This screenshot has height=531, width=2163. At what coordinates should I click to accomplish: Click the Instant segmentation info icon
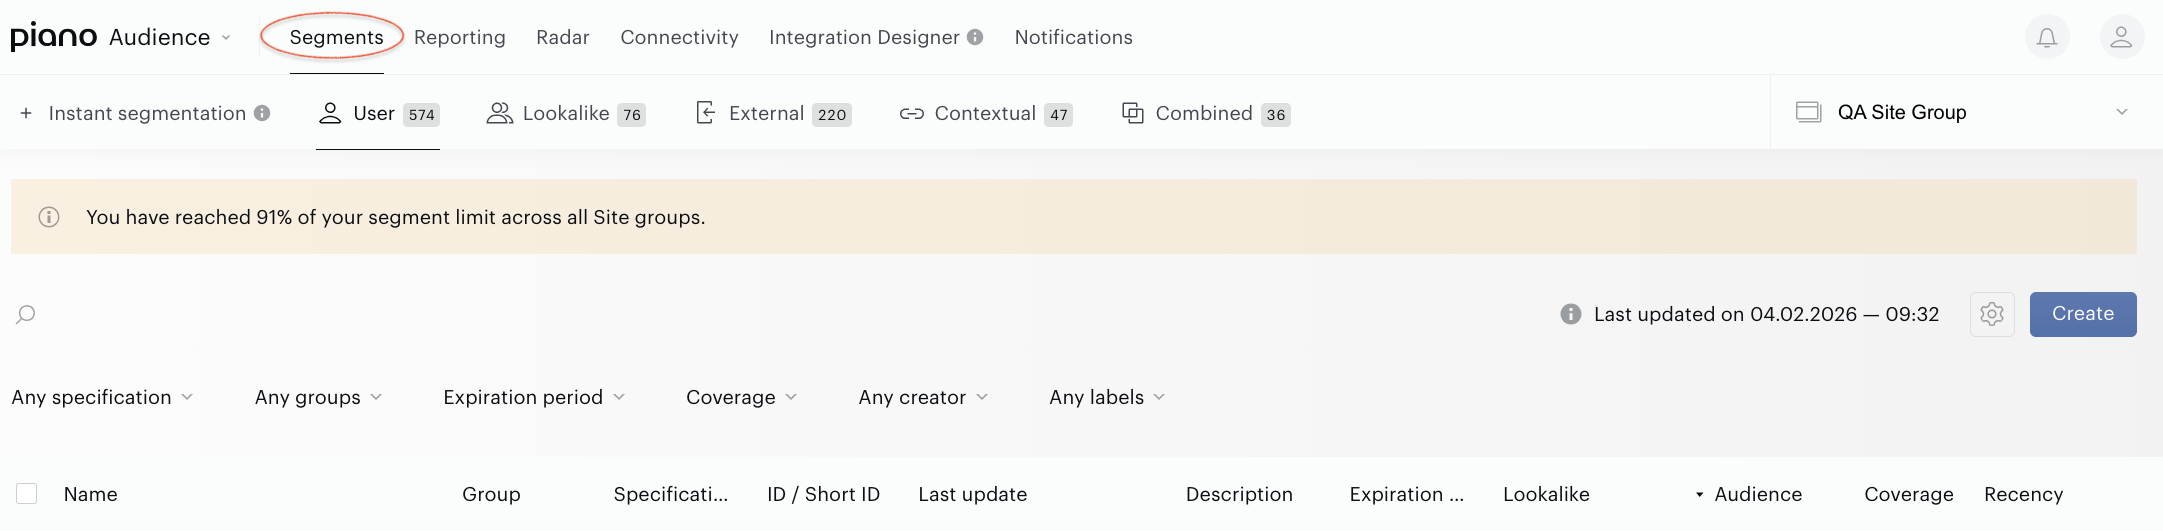click(x=262, y=113)
